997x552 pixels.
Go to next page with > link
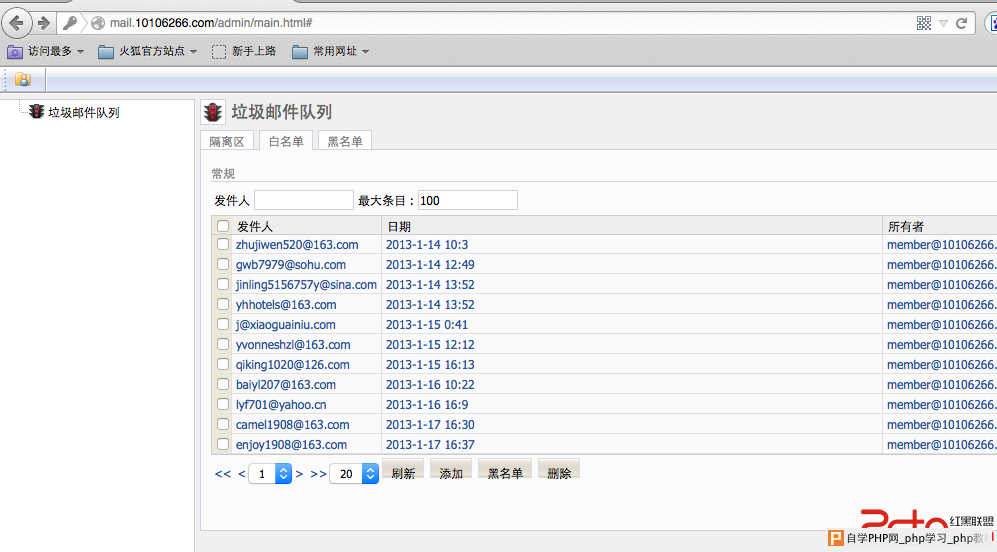[299, 474]
